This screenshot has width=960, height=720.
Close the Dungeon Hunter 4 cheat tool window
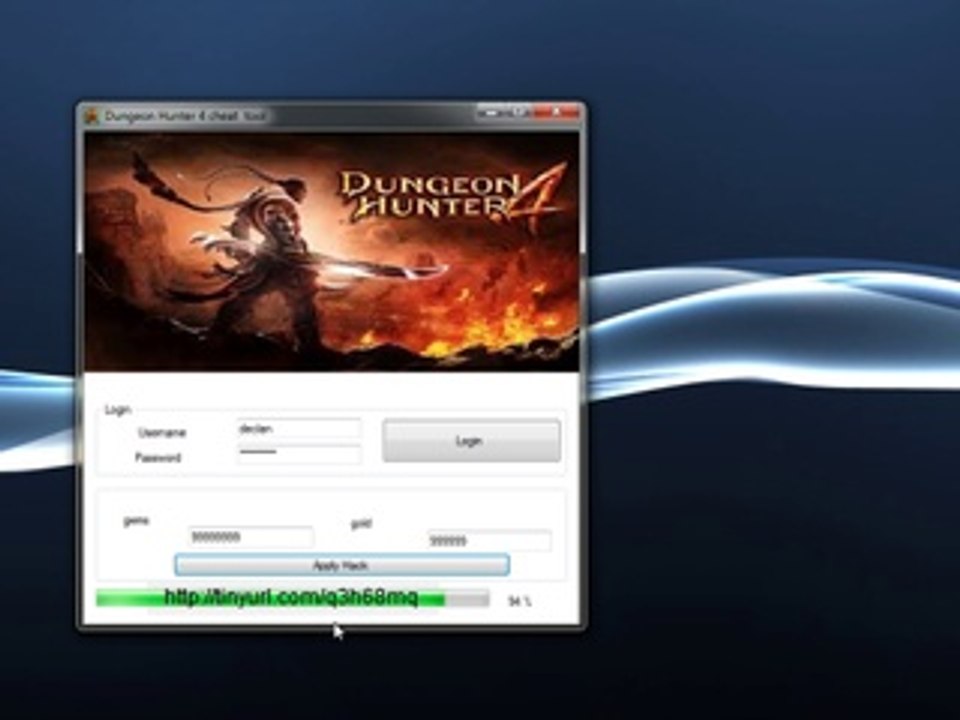(x=556, y=113)
